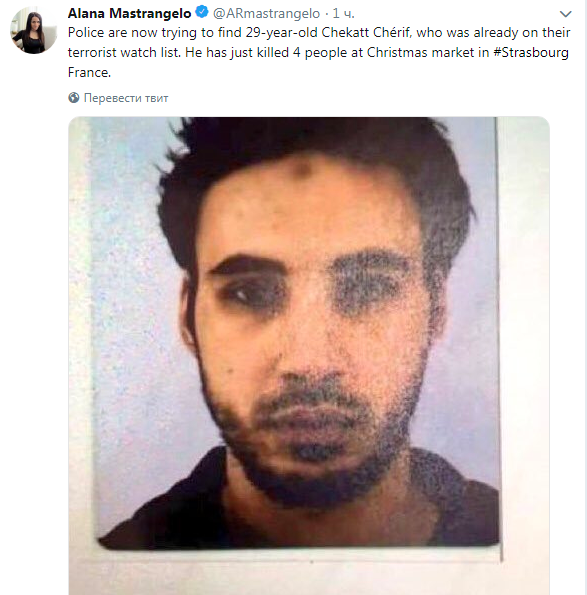Click the blue verified badge
This screenshot has height=595, width=587.
point(202,13)
